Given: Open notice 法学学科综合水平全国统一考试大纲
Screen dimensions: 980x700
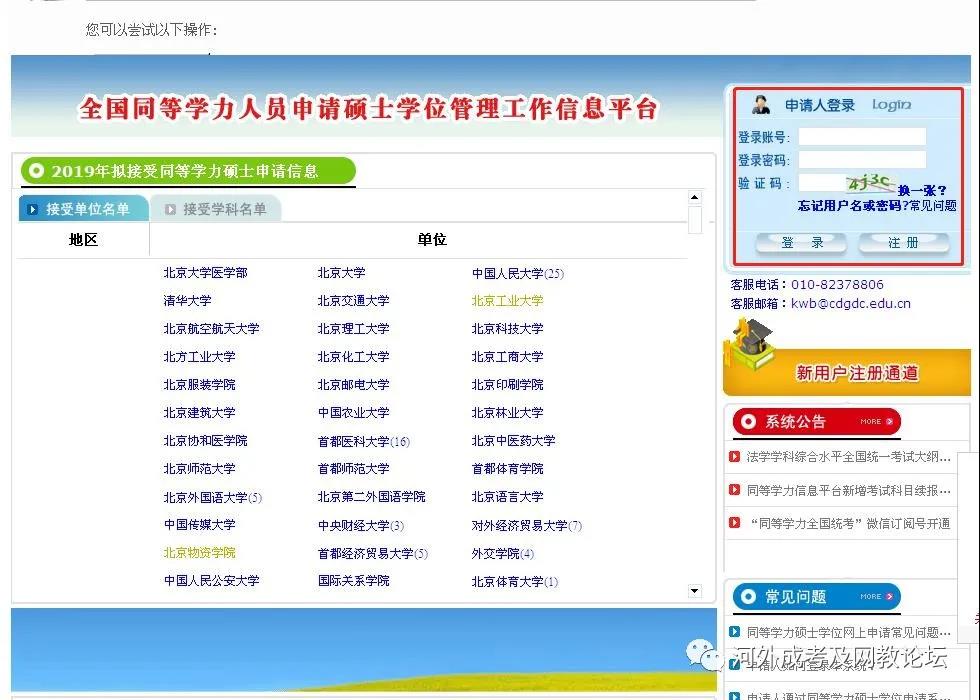Looking at the screenshot, I should [x=849, y=457].
